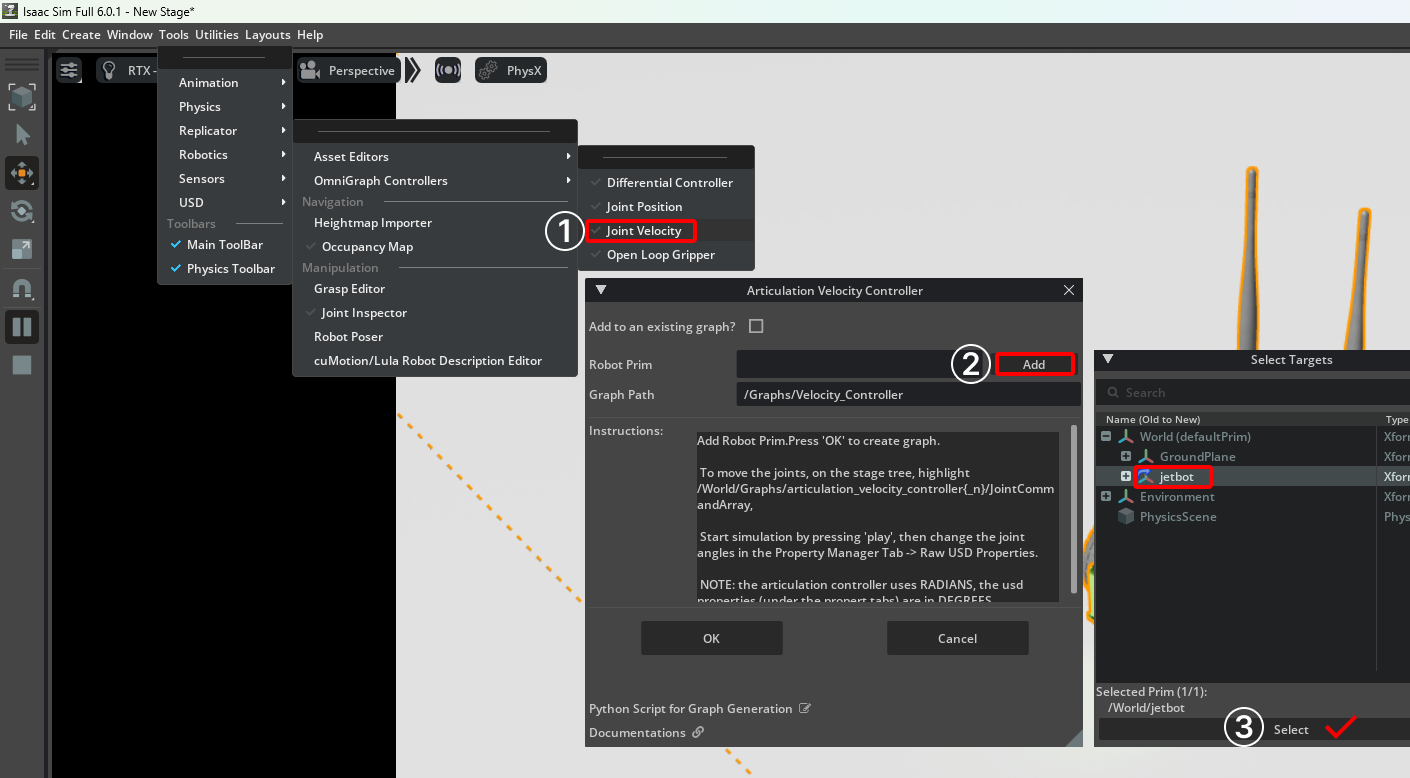Viewport: 1410px width, 778px height.
Task: Click the selection mode cube icon
Action: coord(22,97)
